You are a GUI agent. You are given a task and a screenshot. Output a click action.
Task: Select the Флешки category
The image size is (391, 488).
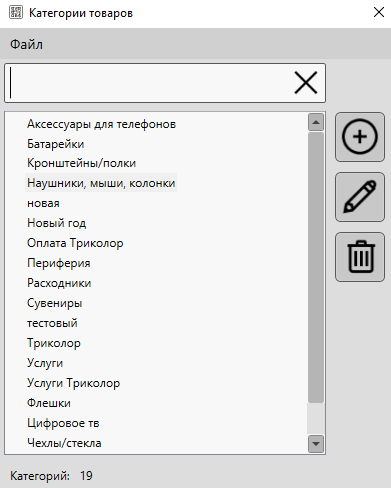click(49, 403)
